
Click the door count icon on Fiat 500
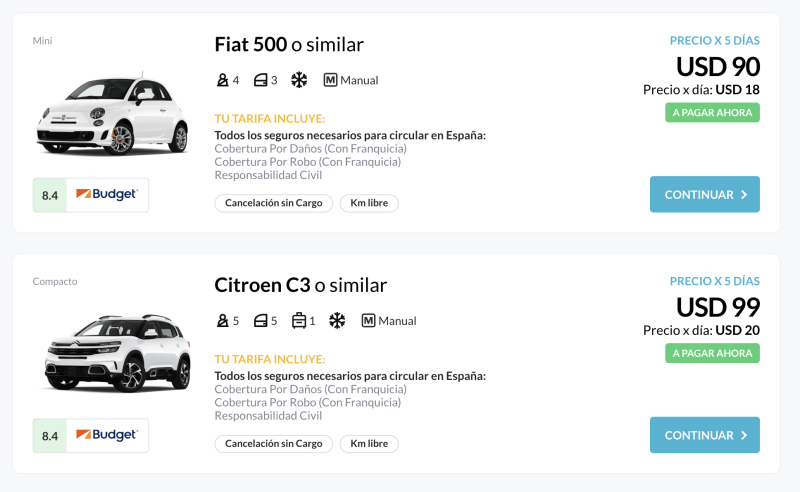pyautogui.click(x=261, y=80)
